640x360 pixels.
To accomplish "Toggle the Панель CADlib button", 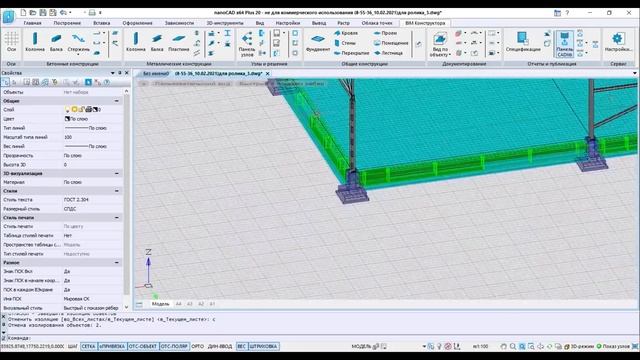I will click(x=564, y=44).
